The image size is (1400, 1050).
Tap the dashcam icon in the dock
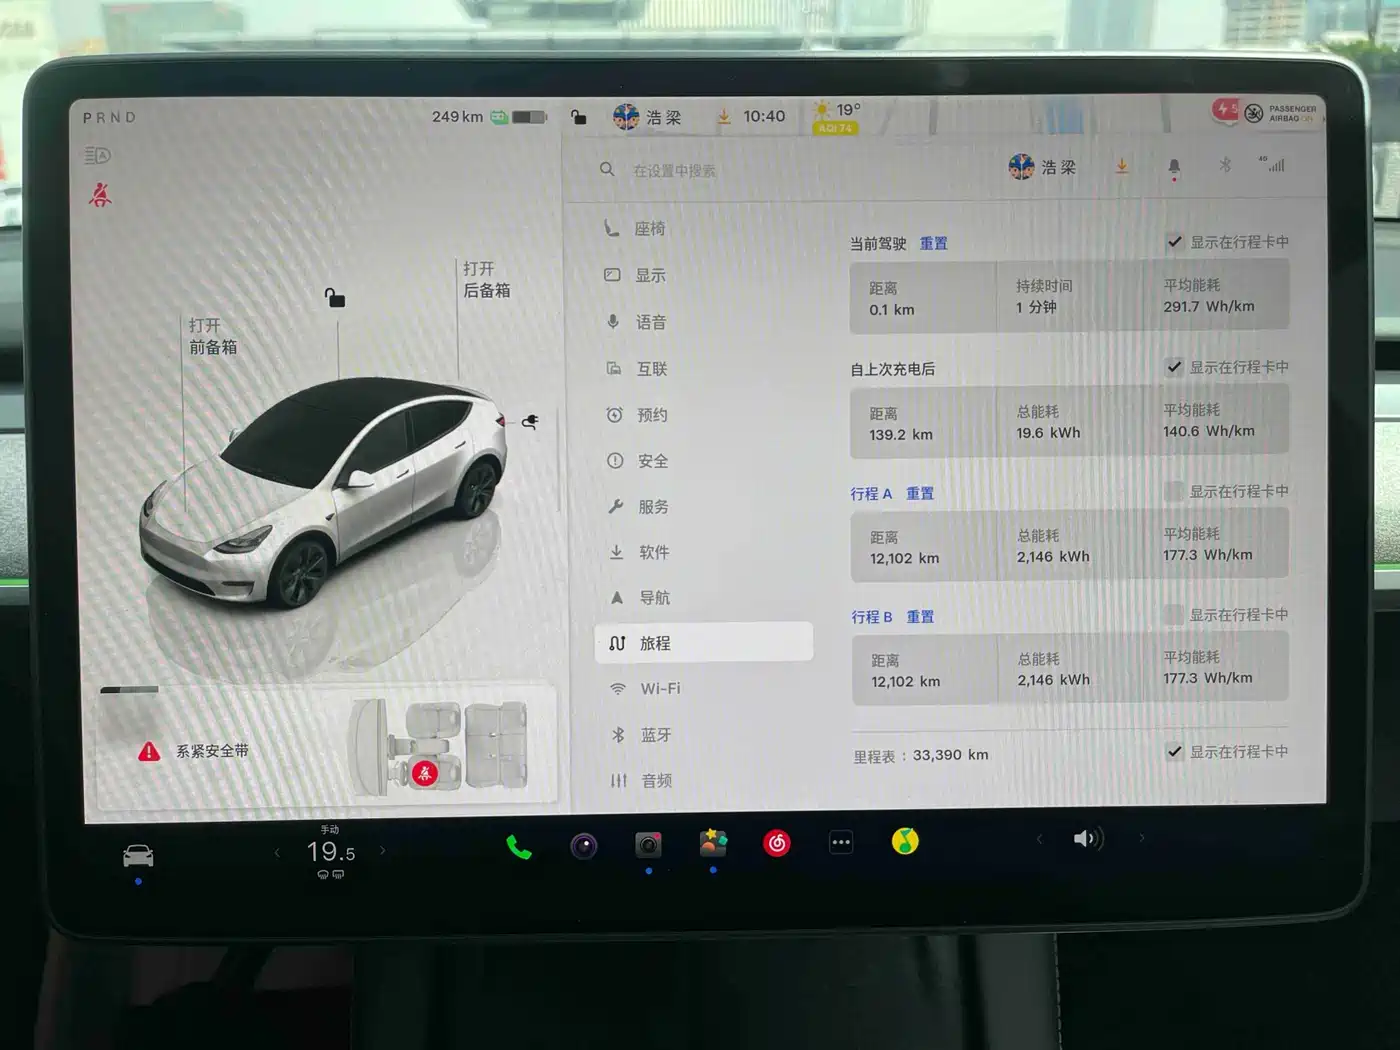click(x=648, y=845)
